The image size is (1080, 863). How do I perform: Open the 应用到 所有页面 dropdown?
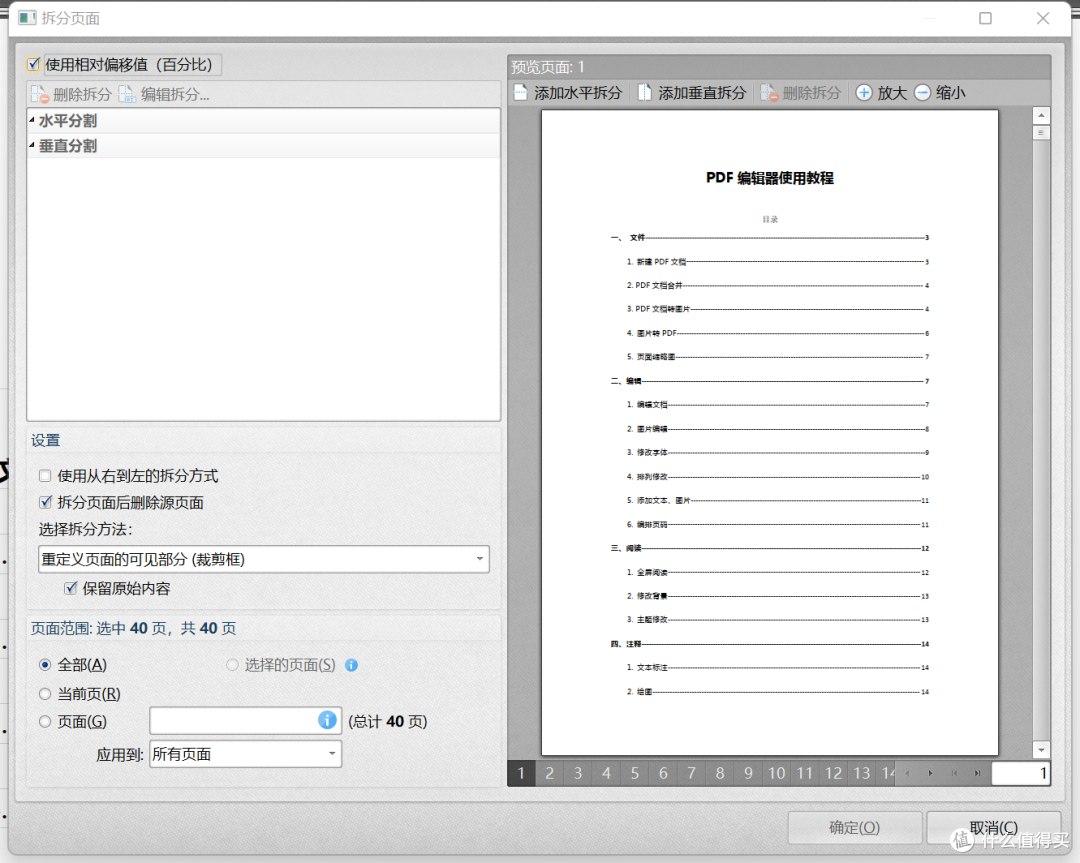[245, 753]
